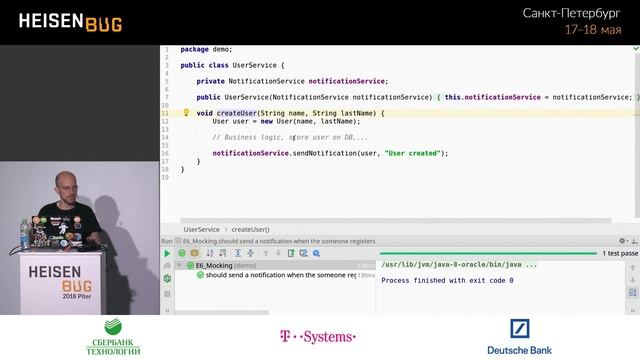Stop the process with the square button
Image resolution: width=640 pixels, height=360 pixels.
(x=167, y=293)
